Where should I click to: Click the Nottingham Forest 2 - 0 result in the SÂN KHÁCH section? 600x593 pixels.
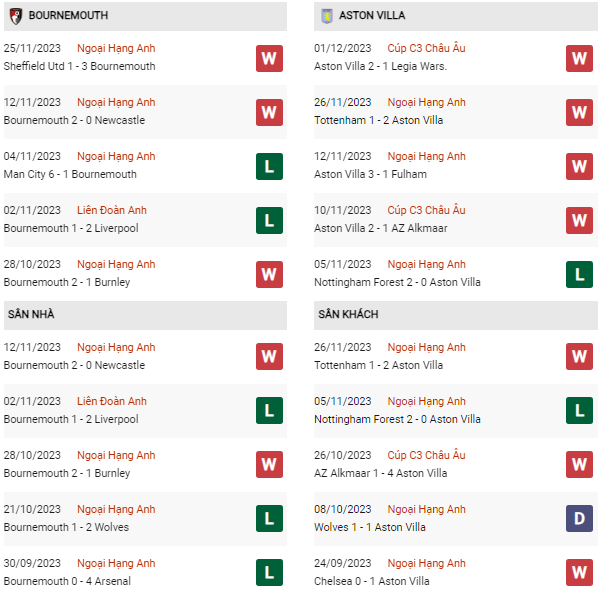397,419
